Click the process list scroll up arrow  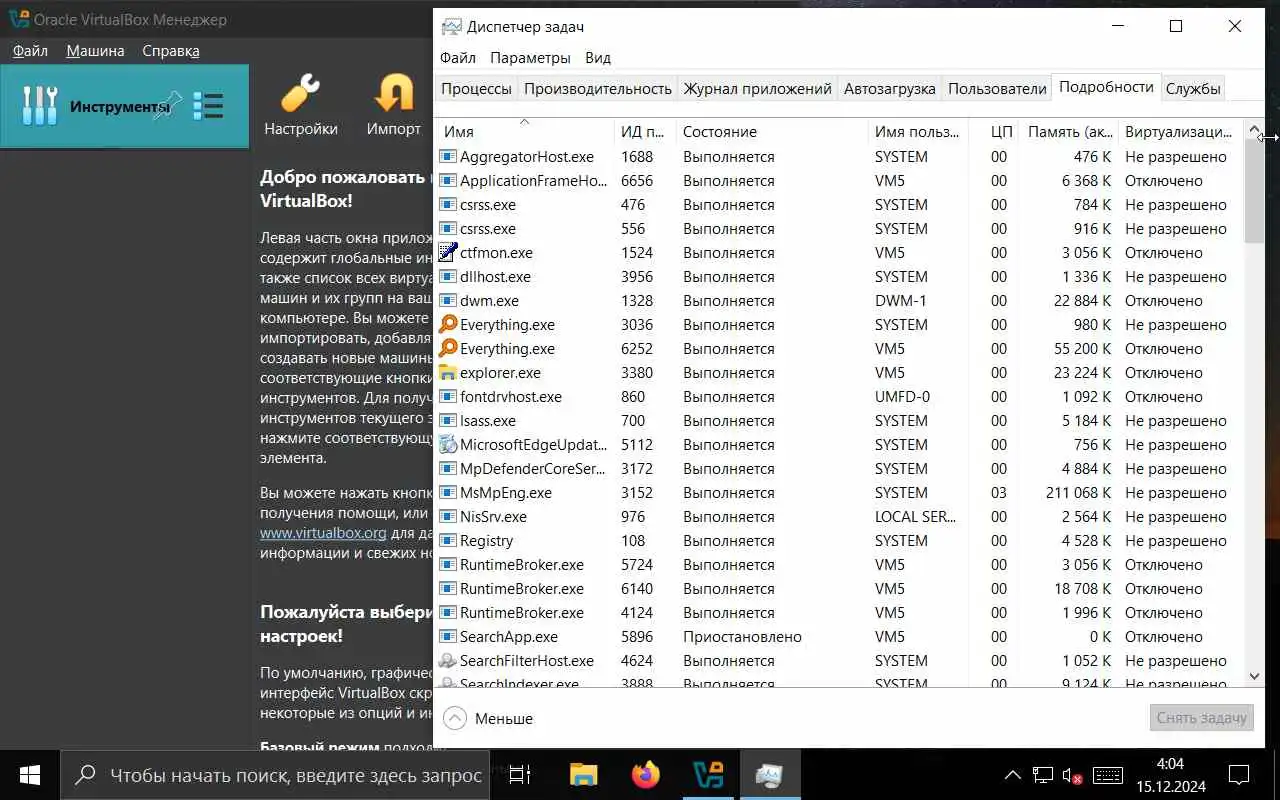[1255, 130]
